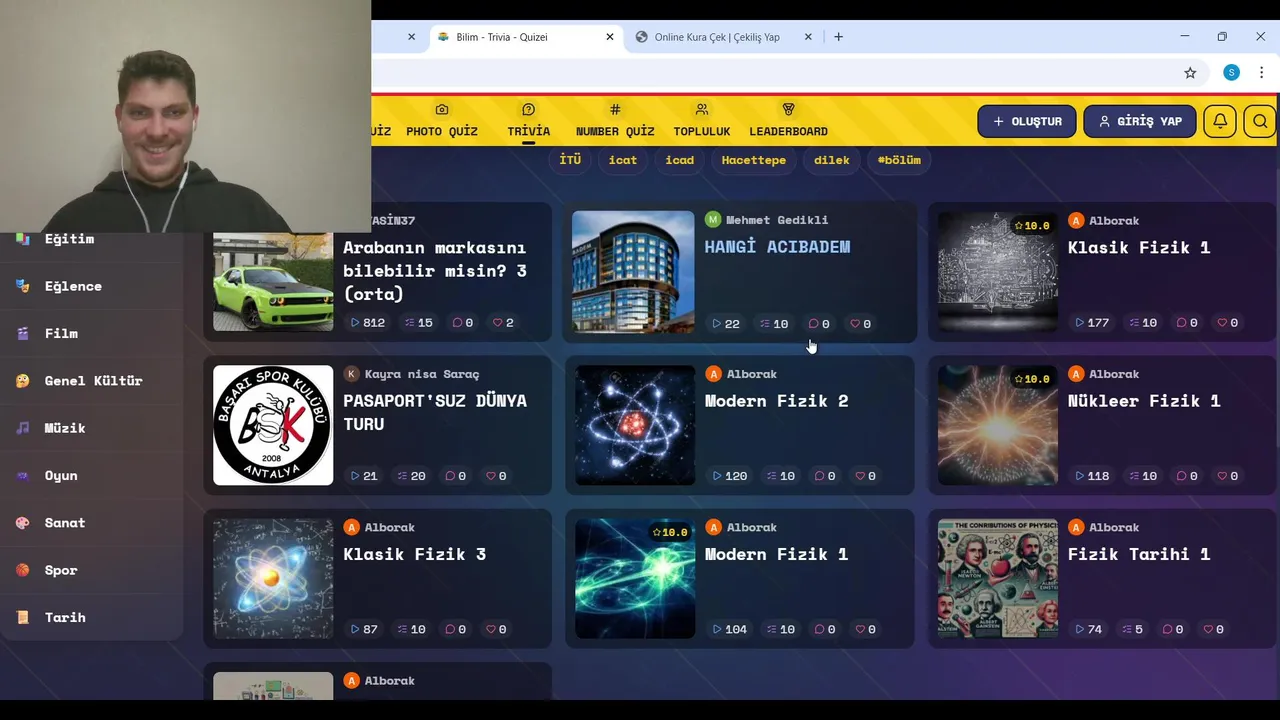This screenshot has width=1280, height=720.
Task: Click the comment icon on Klasik Fizik 3
Action: point(450,629)
